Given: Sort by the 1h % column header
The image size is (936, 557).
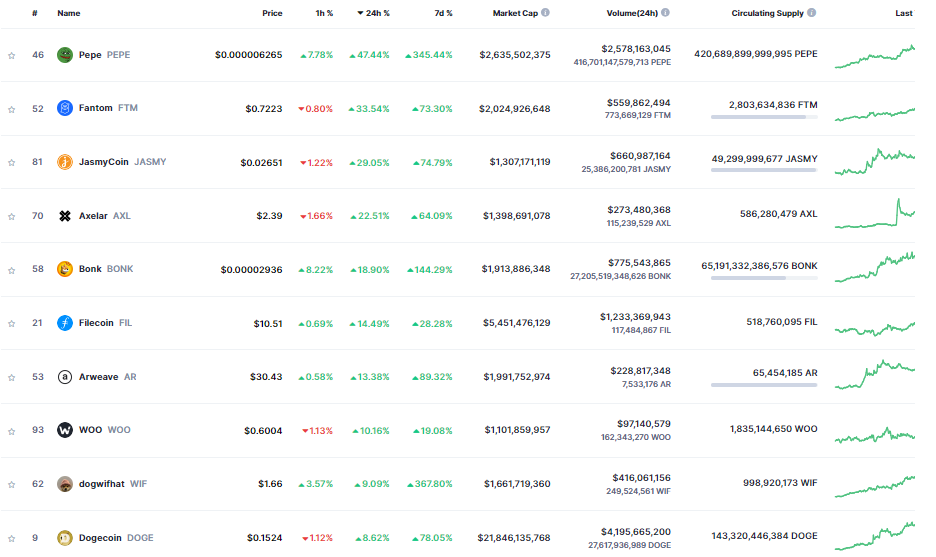Looking at the screenshot, I should [x=324, y=13].
